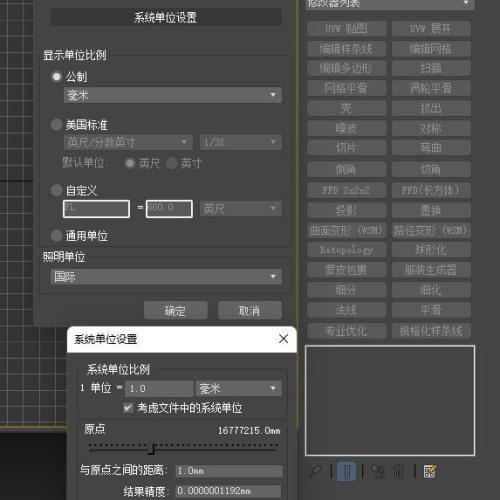
Task: Close the 系统单位设置 dialog
Action: point(283,339)
